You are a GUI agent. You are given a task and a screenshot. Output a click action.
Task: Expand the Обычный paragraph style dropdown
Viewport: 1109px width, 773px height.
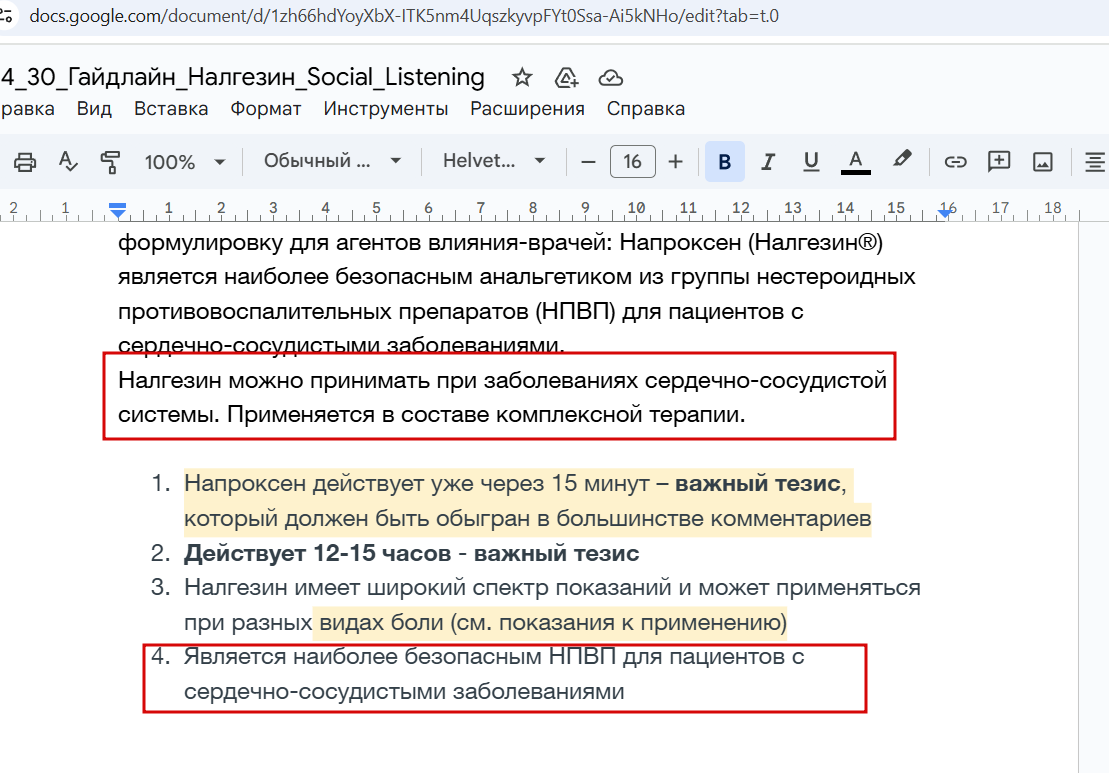(x=332, y=161)
